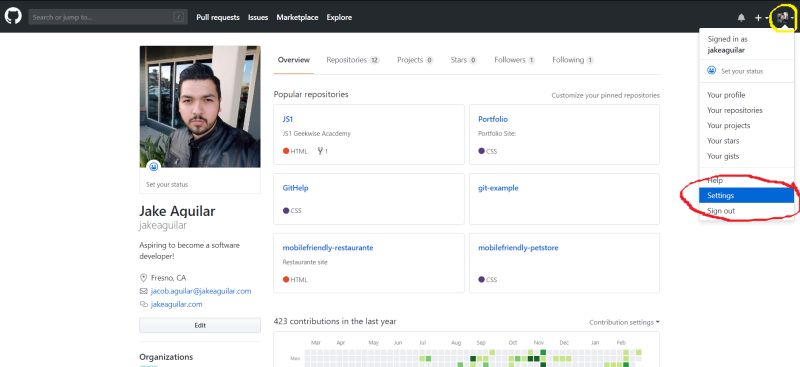Viewport: 800px width, 367px height.
Task: Focus the Search or jump to field
Action: (107, 17)
